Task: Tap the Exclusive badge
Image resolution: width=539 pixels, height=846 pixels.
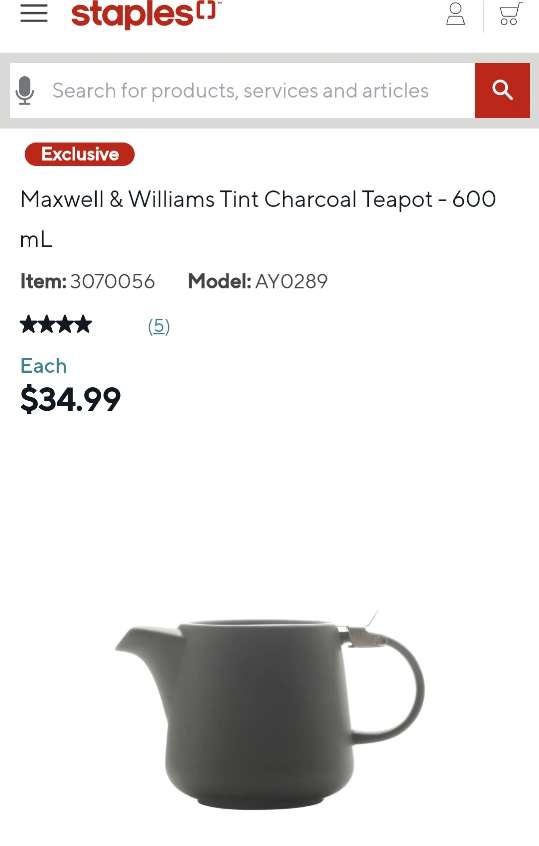Action: click(x=80, y=154)
